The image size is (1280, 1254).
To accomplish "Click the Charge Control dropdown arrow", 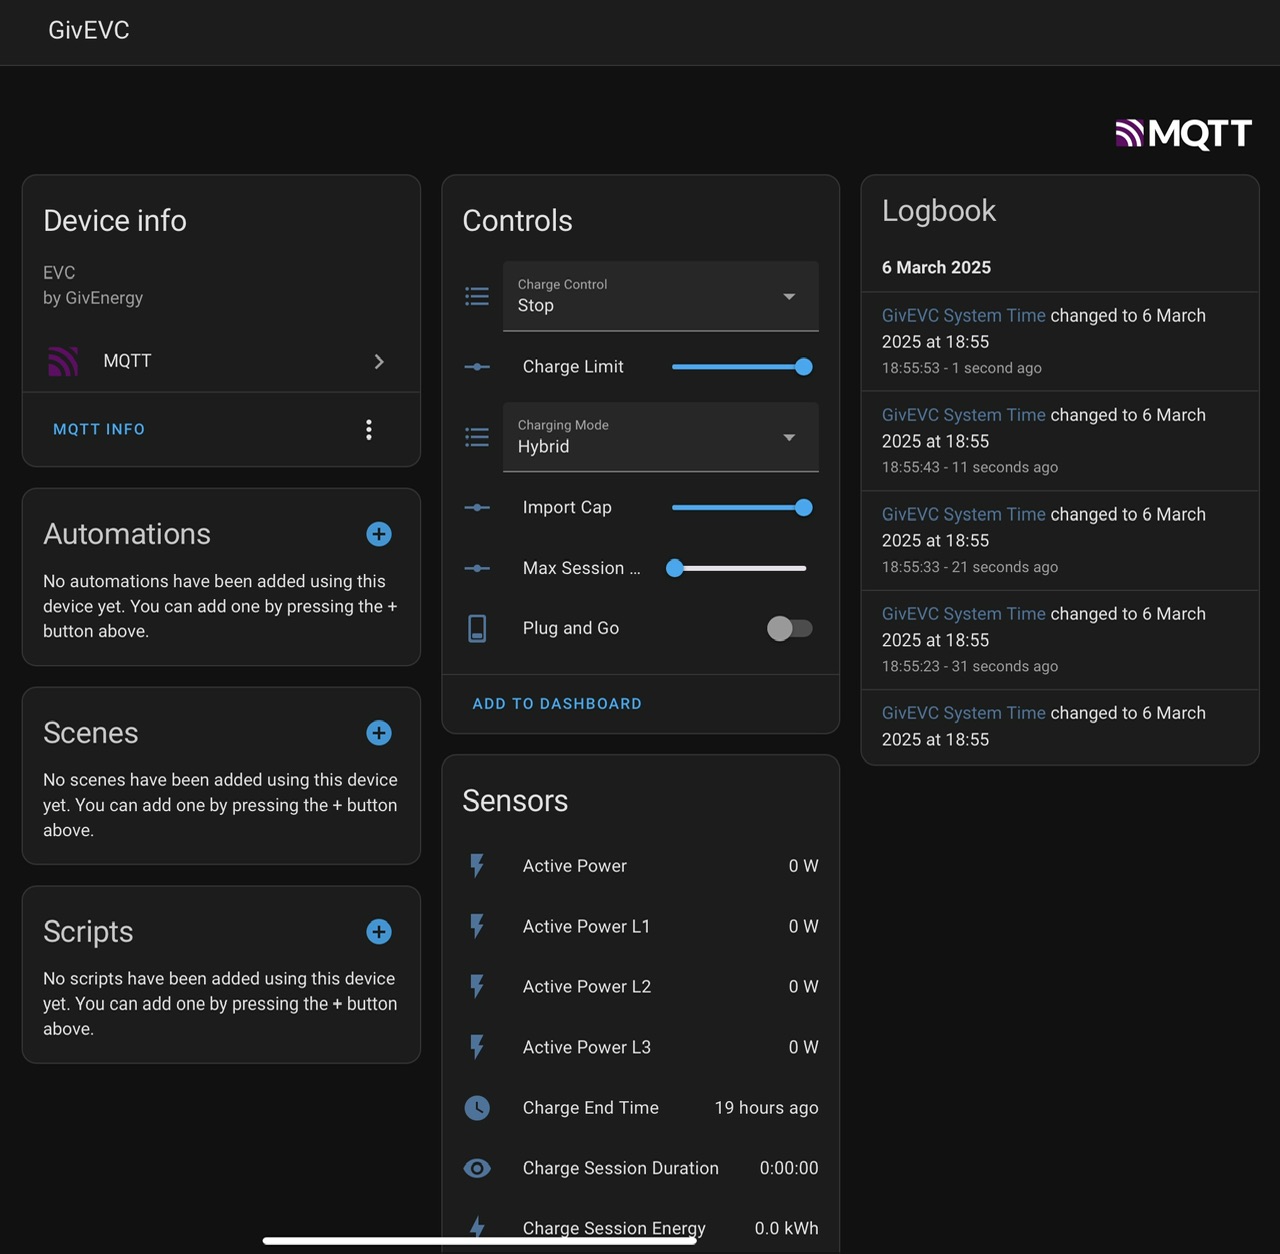I will click(789, 296).
